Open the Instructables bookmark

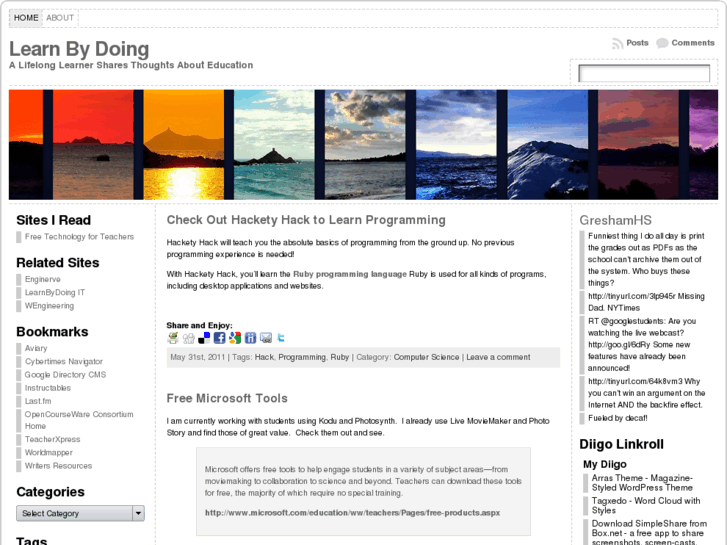coord(48,388)
